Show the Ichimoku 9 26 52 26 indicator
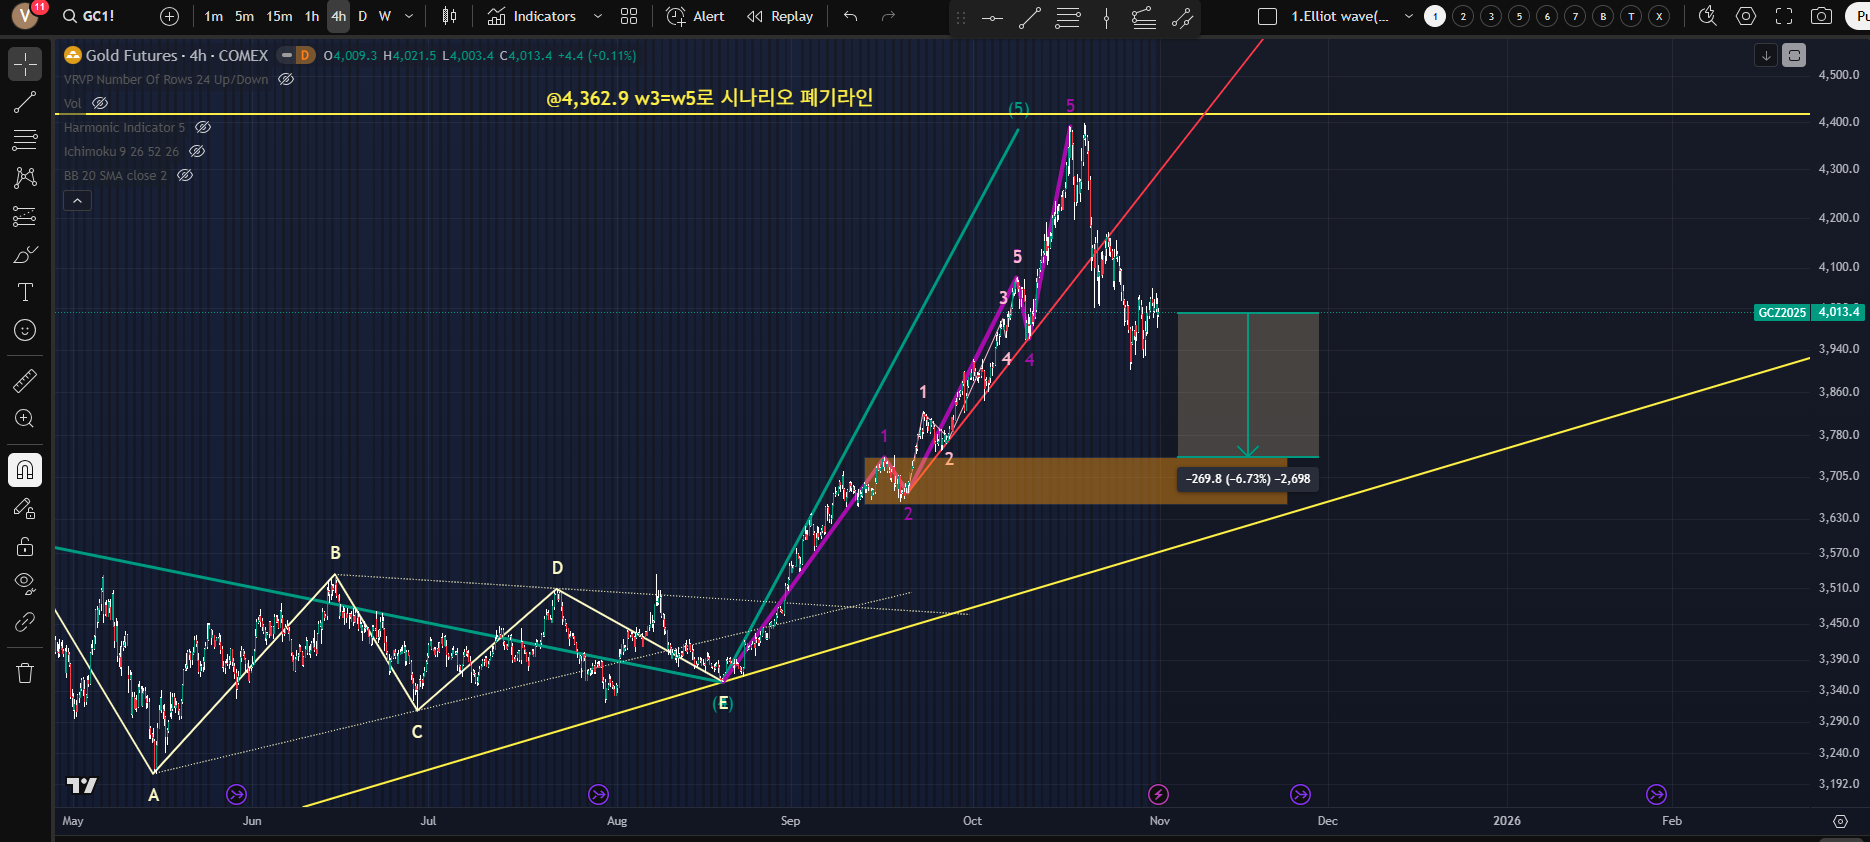 click(197, 151)
